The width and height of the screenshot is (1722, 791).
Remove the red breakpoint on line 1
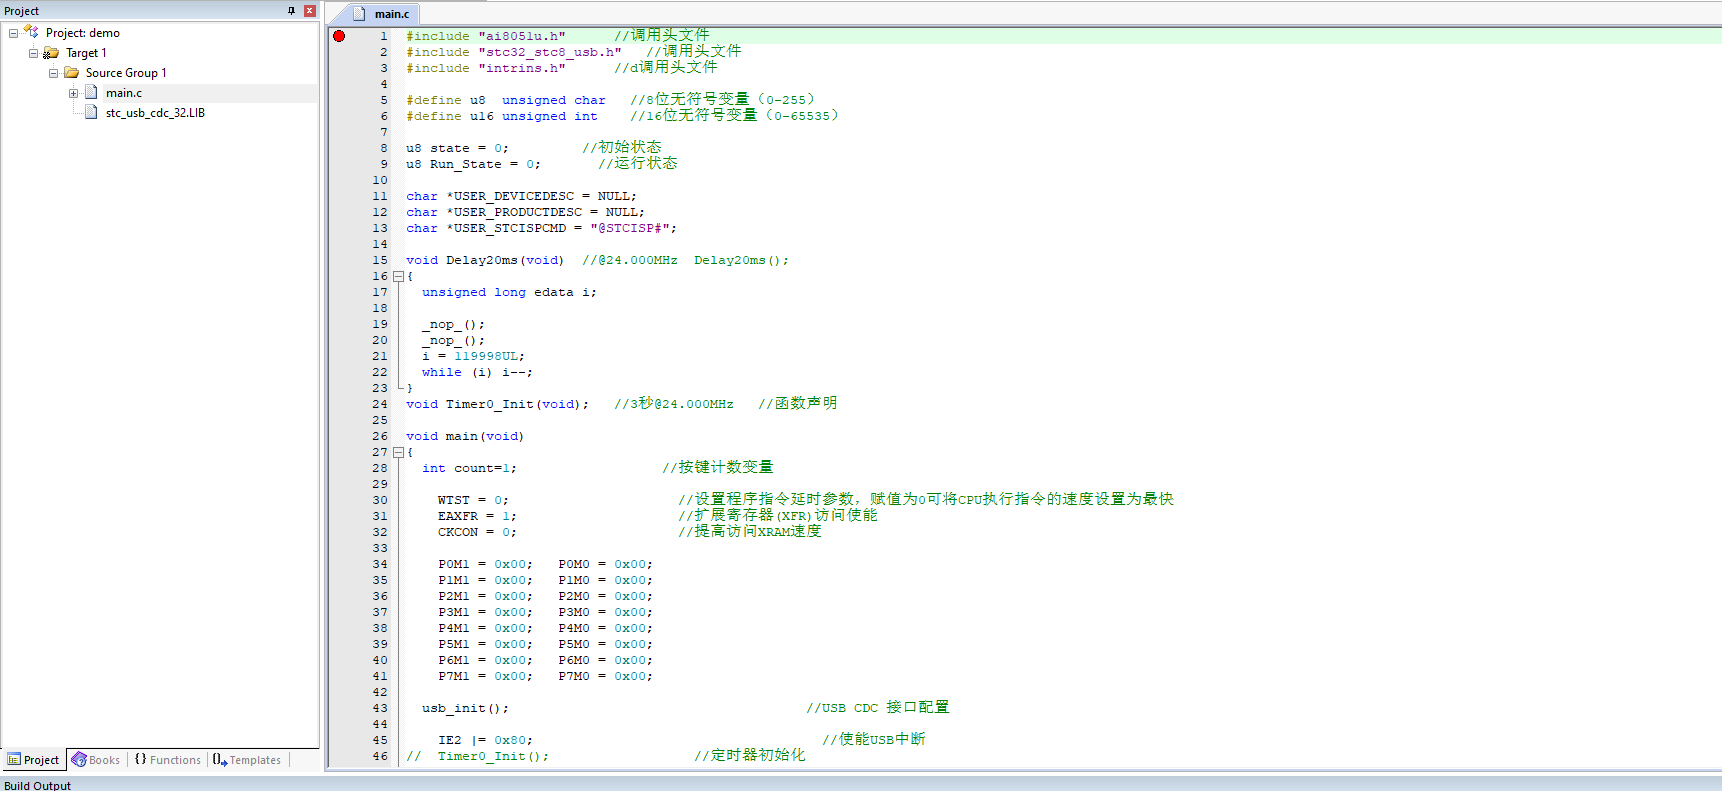(339, 36)
